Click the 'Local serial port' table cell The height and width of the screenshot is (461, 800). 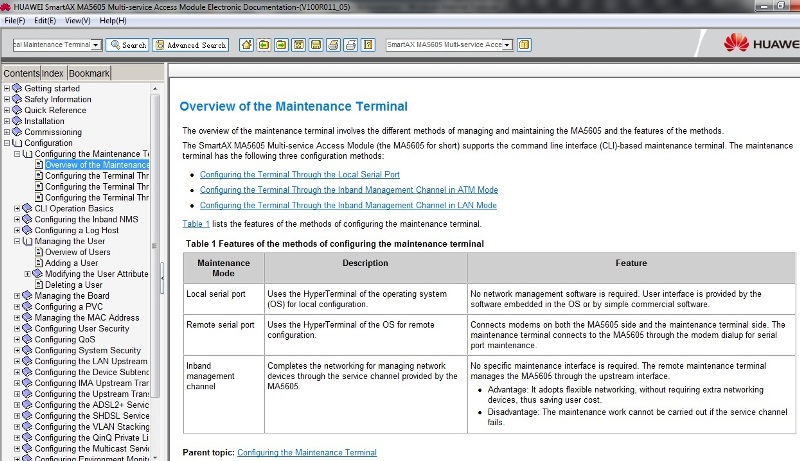pos(223,299)
